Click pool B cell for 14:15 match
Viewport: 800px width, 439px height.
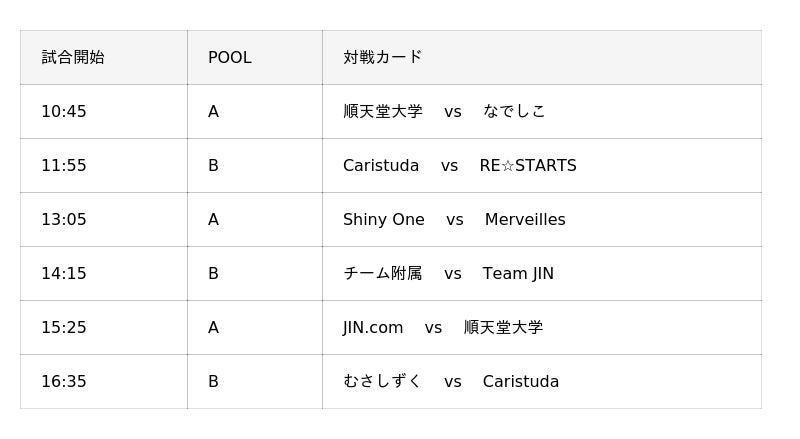(x=213, y=274)
